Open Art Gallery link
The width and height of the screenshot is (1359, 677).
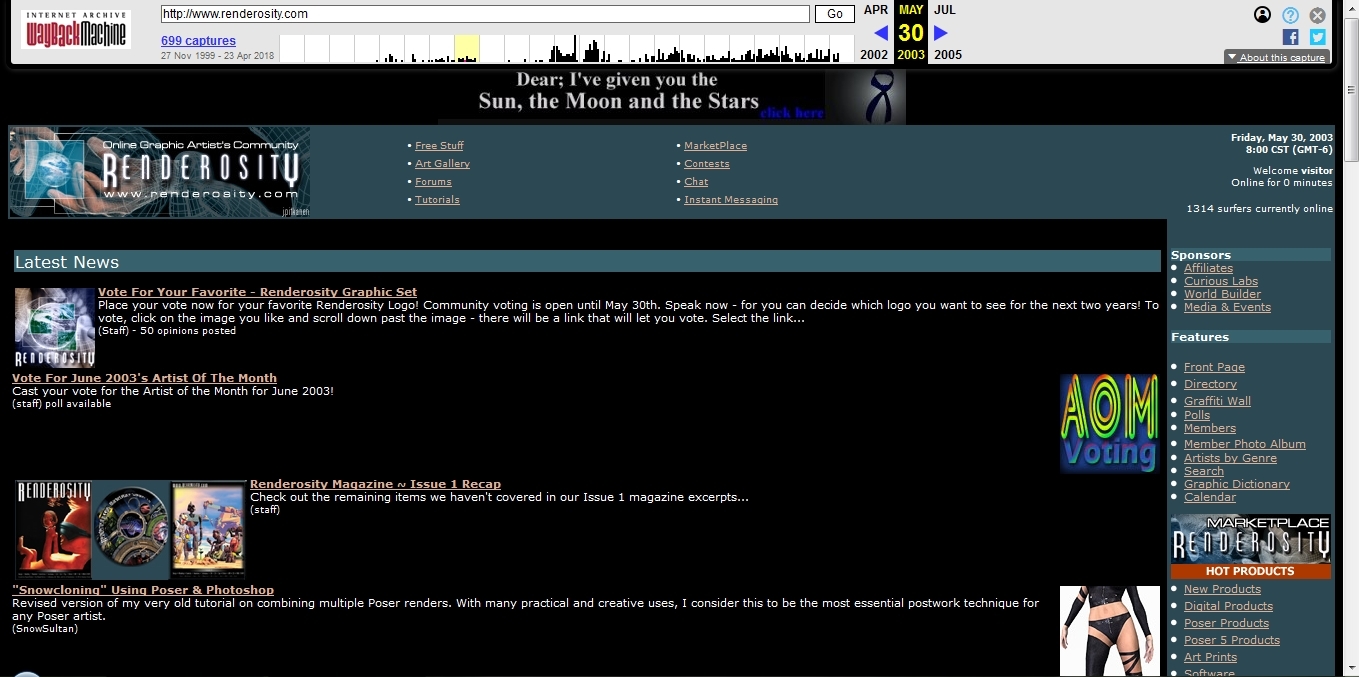tap(442, 164)
